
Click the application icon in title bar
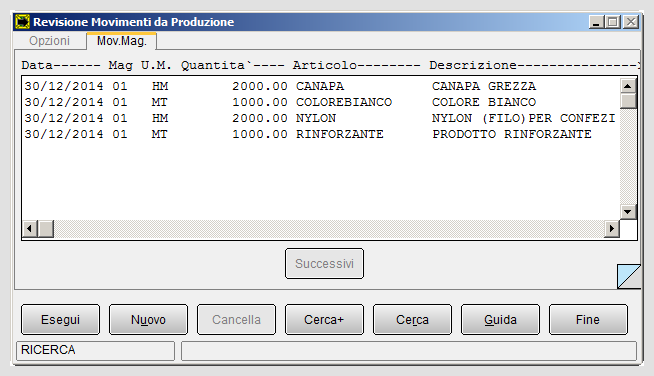22,22
